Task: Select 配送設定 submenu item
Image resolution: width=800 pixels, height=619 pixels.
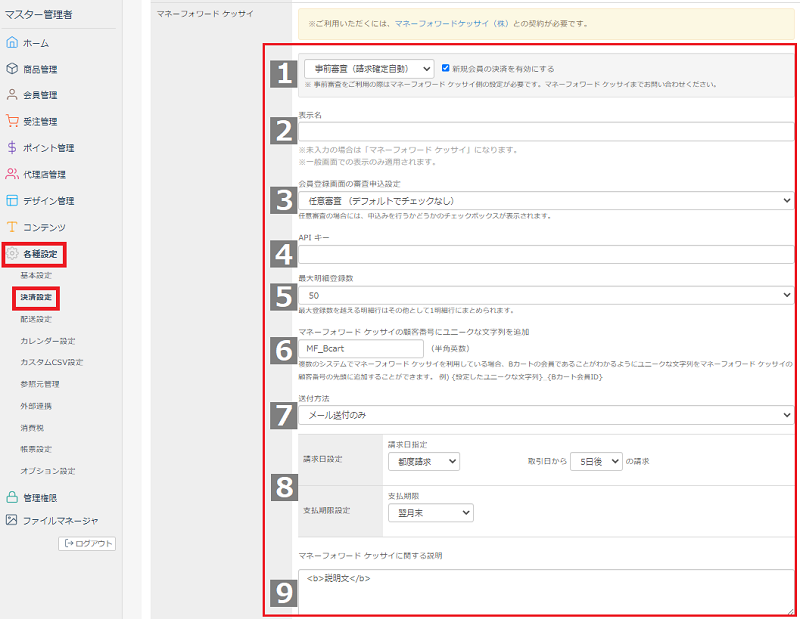Action: point(36,319)
